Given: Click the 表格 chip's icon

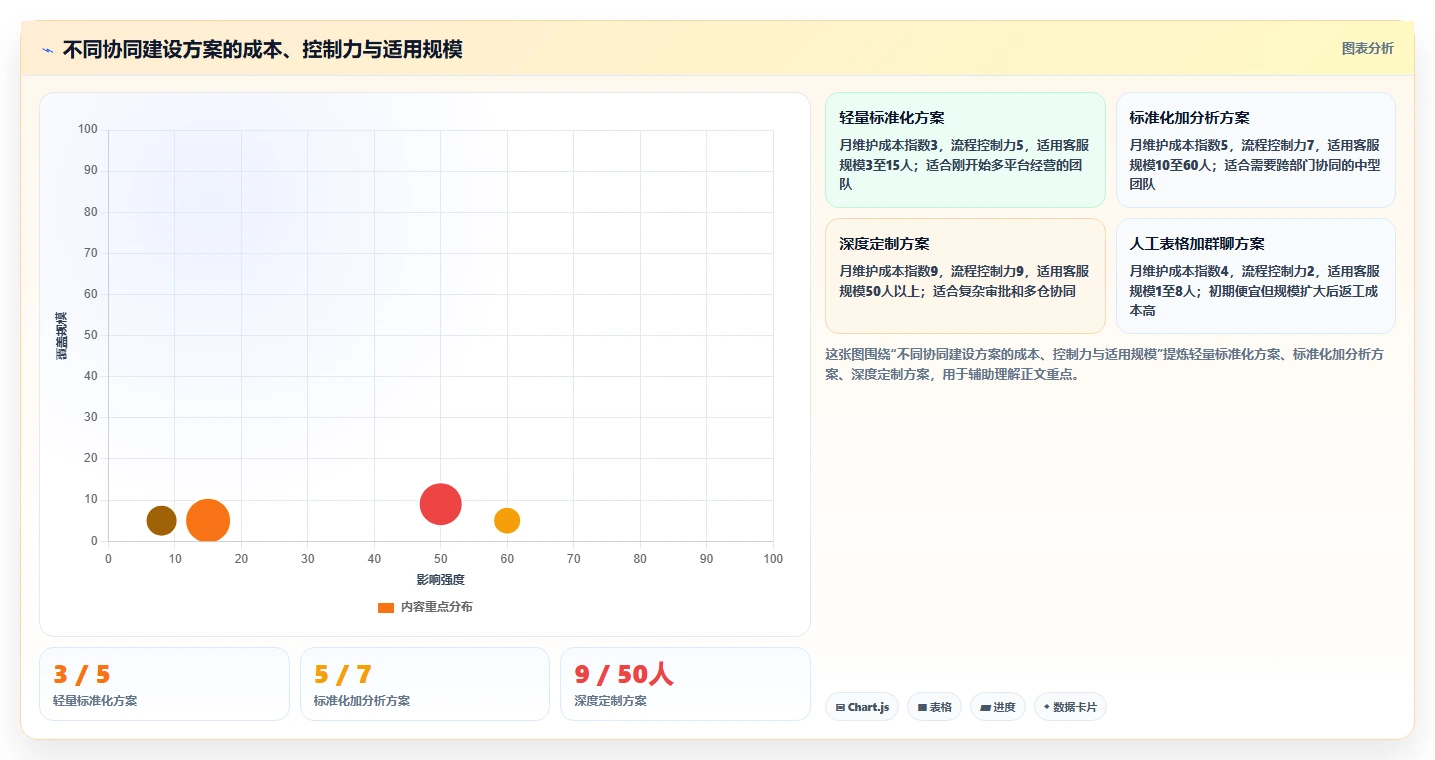Looking at the screenshot, I should click(x=922, y=707).
